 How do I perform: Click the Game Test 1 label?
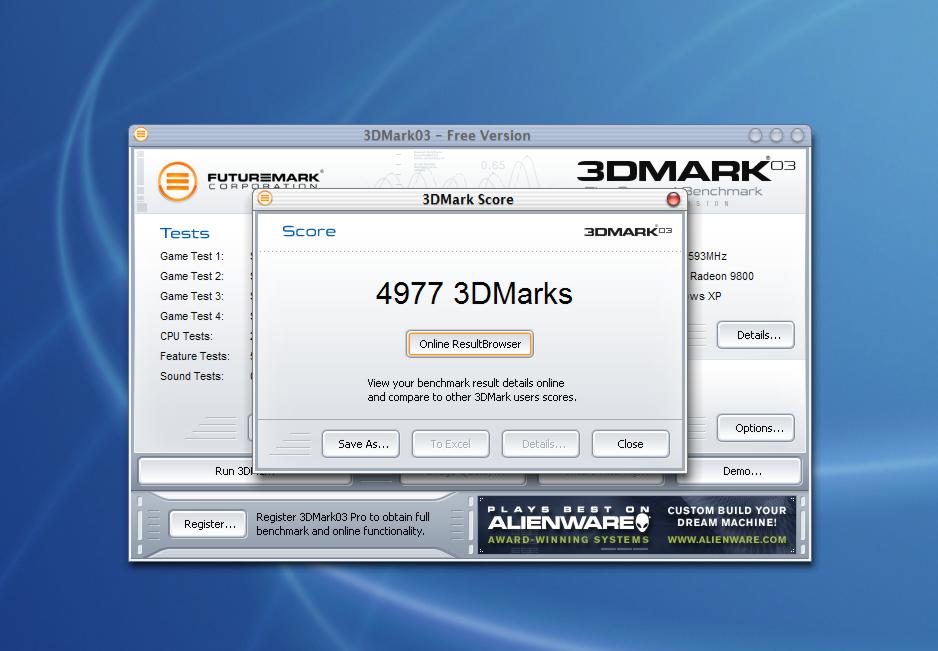[191, 256]
